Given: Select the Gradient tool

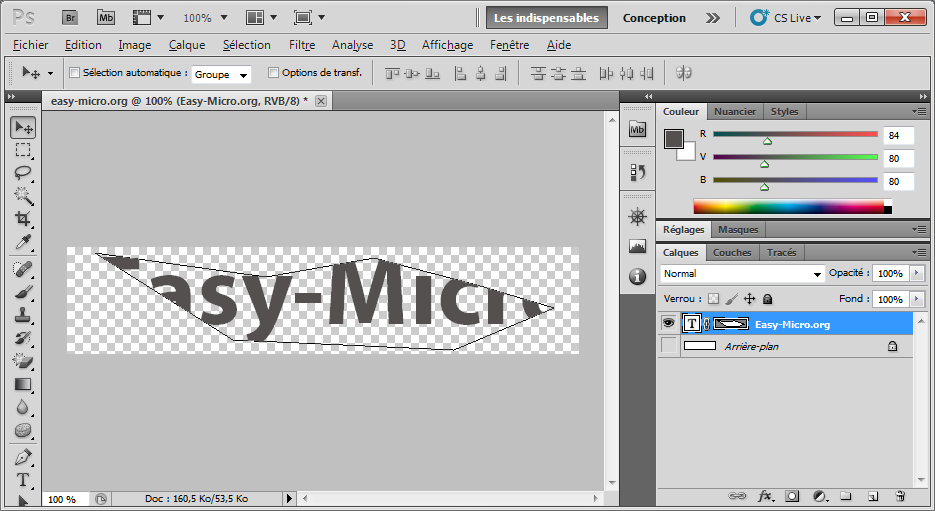Looking at the screenshot, I should (x=23, y=384).
